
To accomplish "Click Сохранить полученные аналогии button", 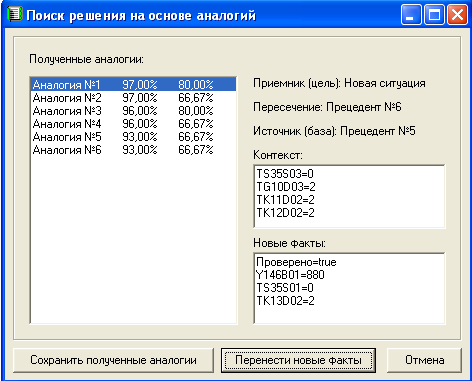I will pyautogui.click(x=113, y=360).
